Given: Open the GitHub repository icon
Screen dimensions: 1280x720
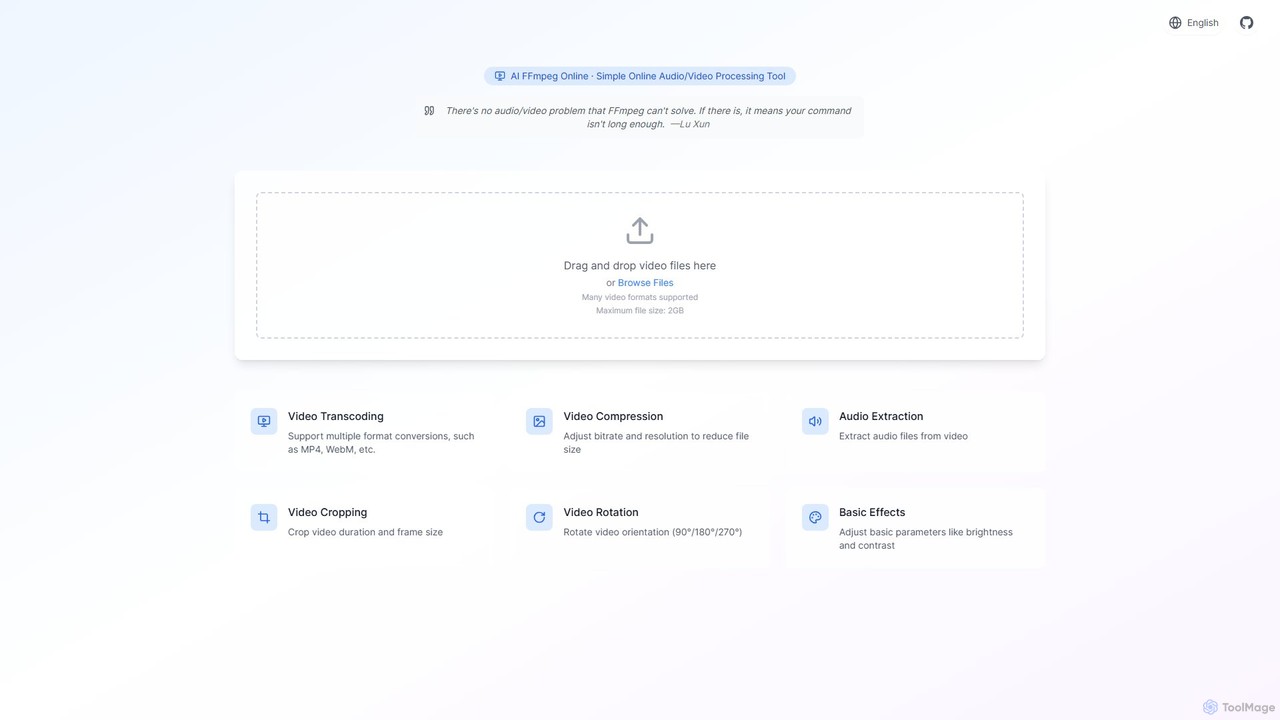Looking at the screenshot, I should (1246, 23).
